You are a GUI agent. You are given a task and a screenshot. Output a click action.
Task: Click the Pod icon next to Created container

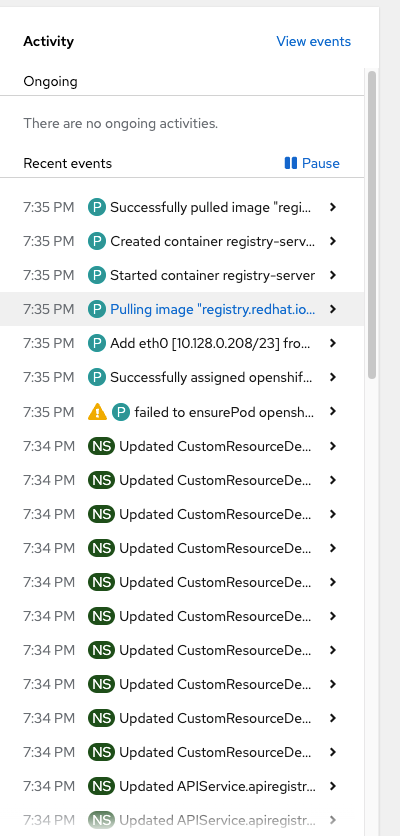[97, 241]
